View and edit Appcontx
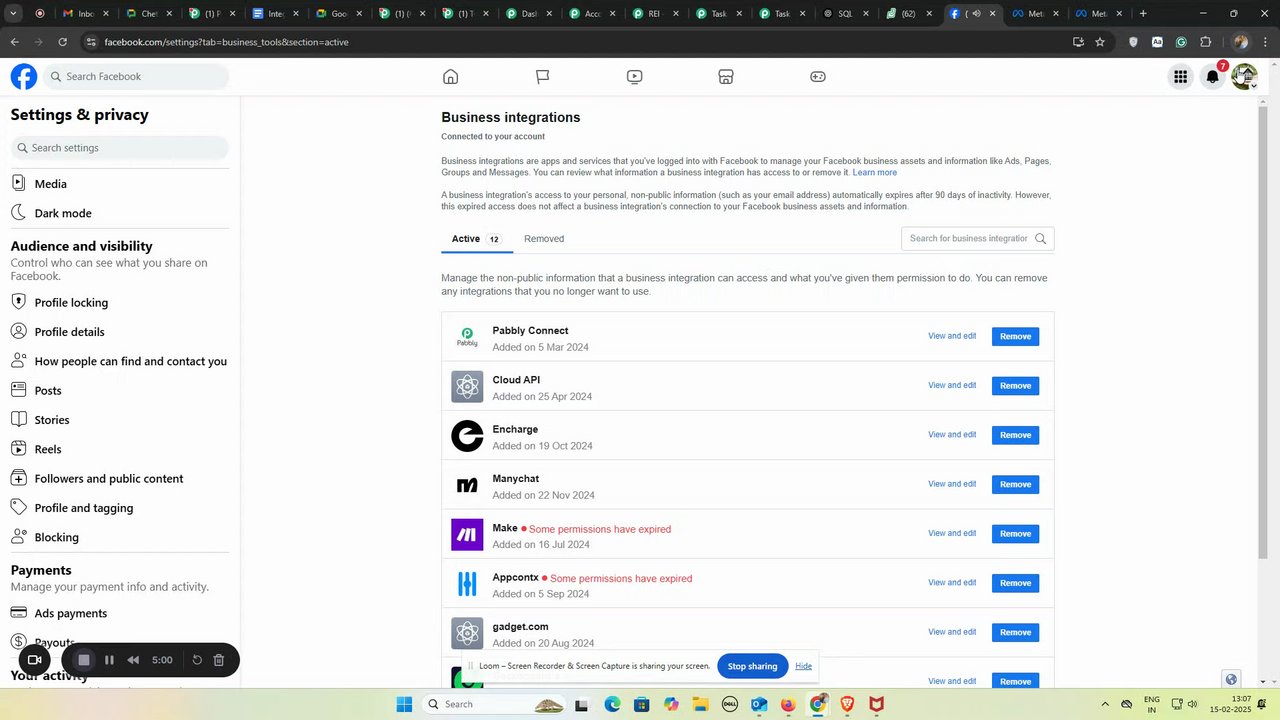The height and width of the screenshot is (720, 1280). (x=952, y=583)
